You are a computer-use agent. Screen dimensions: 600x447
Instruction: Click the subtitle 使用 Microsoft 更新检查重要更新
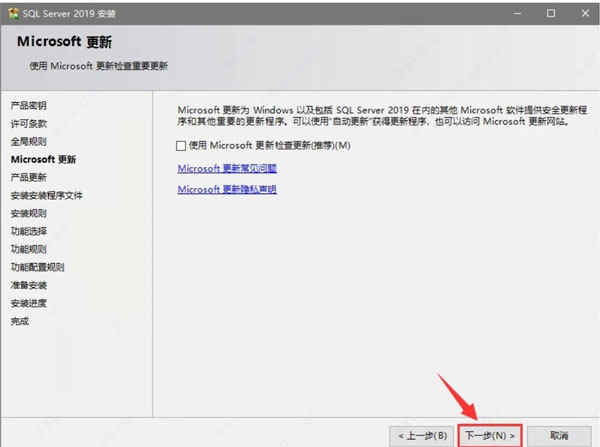tap(98, 66)
